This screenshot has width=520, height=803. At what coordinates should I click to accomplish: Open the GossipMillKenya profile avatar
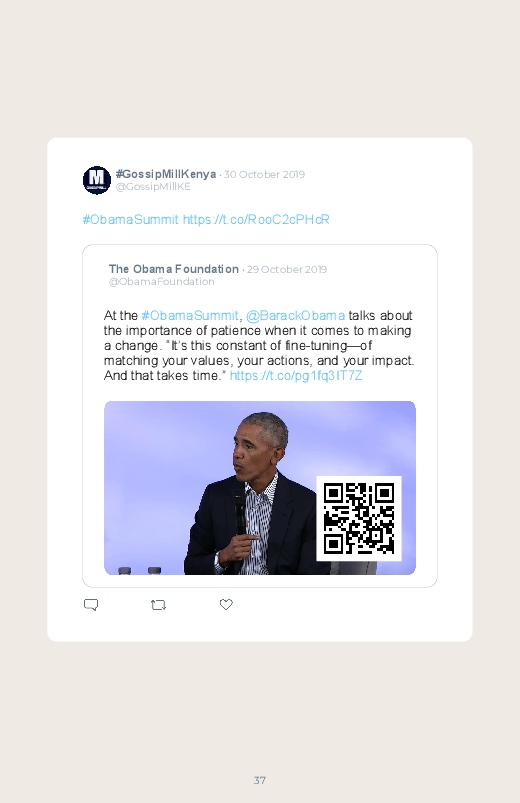click(x=97, y=180)
